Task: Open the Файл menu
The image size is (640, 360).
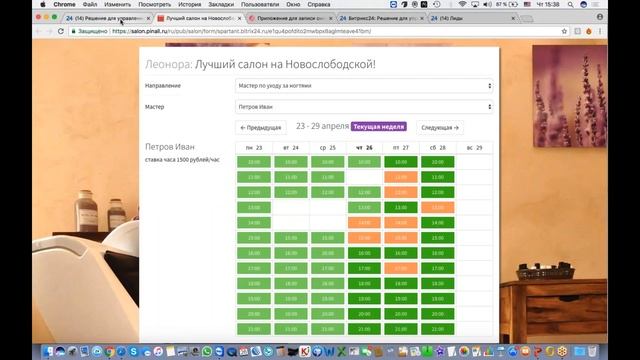Action: click(x=90, y=4)
